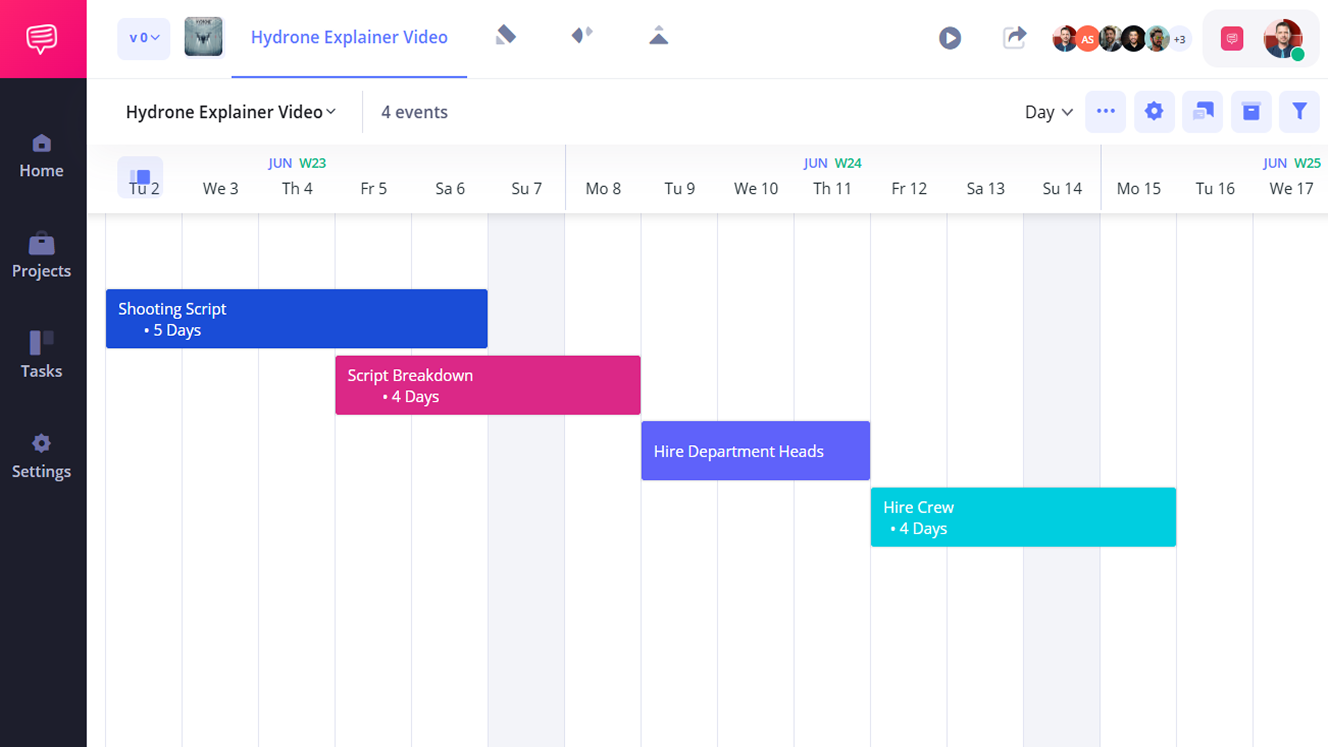
Task: Click the play button icon
Action: [950, 38]
